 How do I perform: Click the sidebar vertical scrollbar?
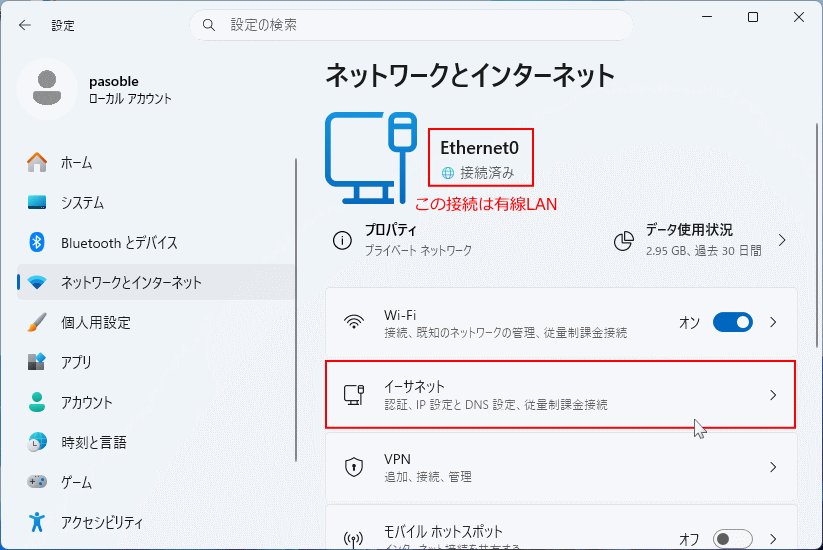tap(296, 310)
